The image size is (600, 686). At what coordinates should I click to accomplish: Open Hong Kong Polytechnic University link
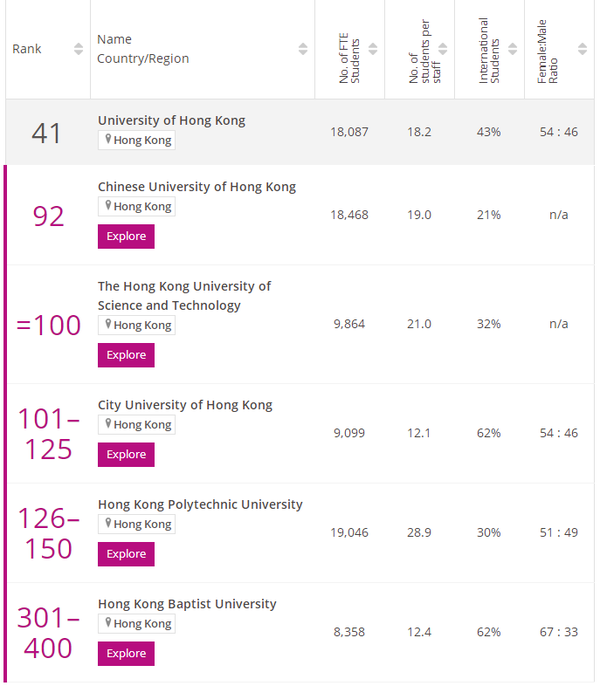pos(200,504)
